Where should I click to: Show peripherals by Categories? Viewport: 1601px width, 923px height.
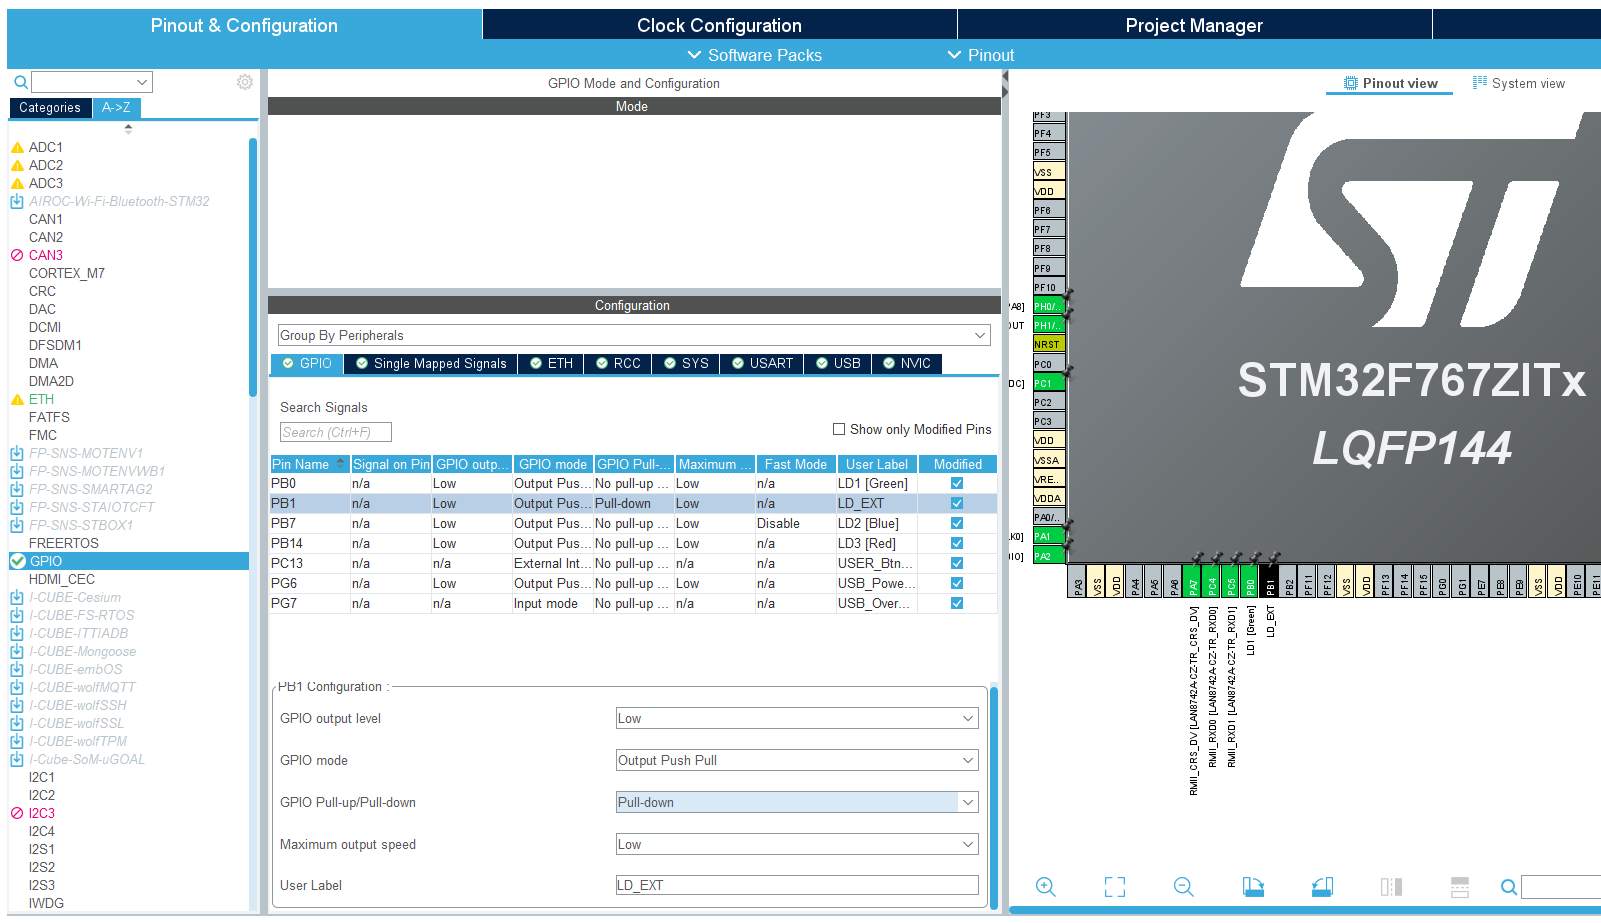pos(50,107)
